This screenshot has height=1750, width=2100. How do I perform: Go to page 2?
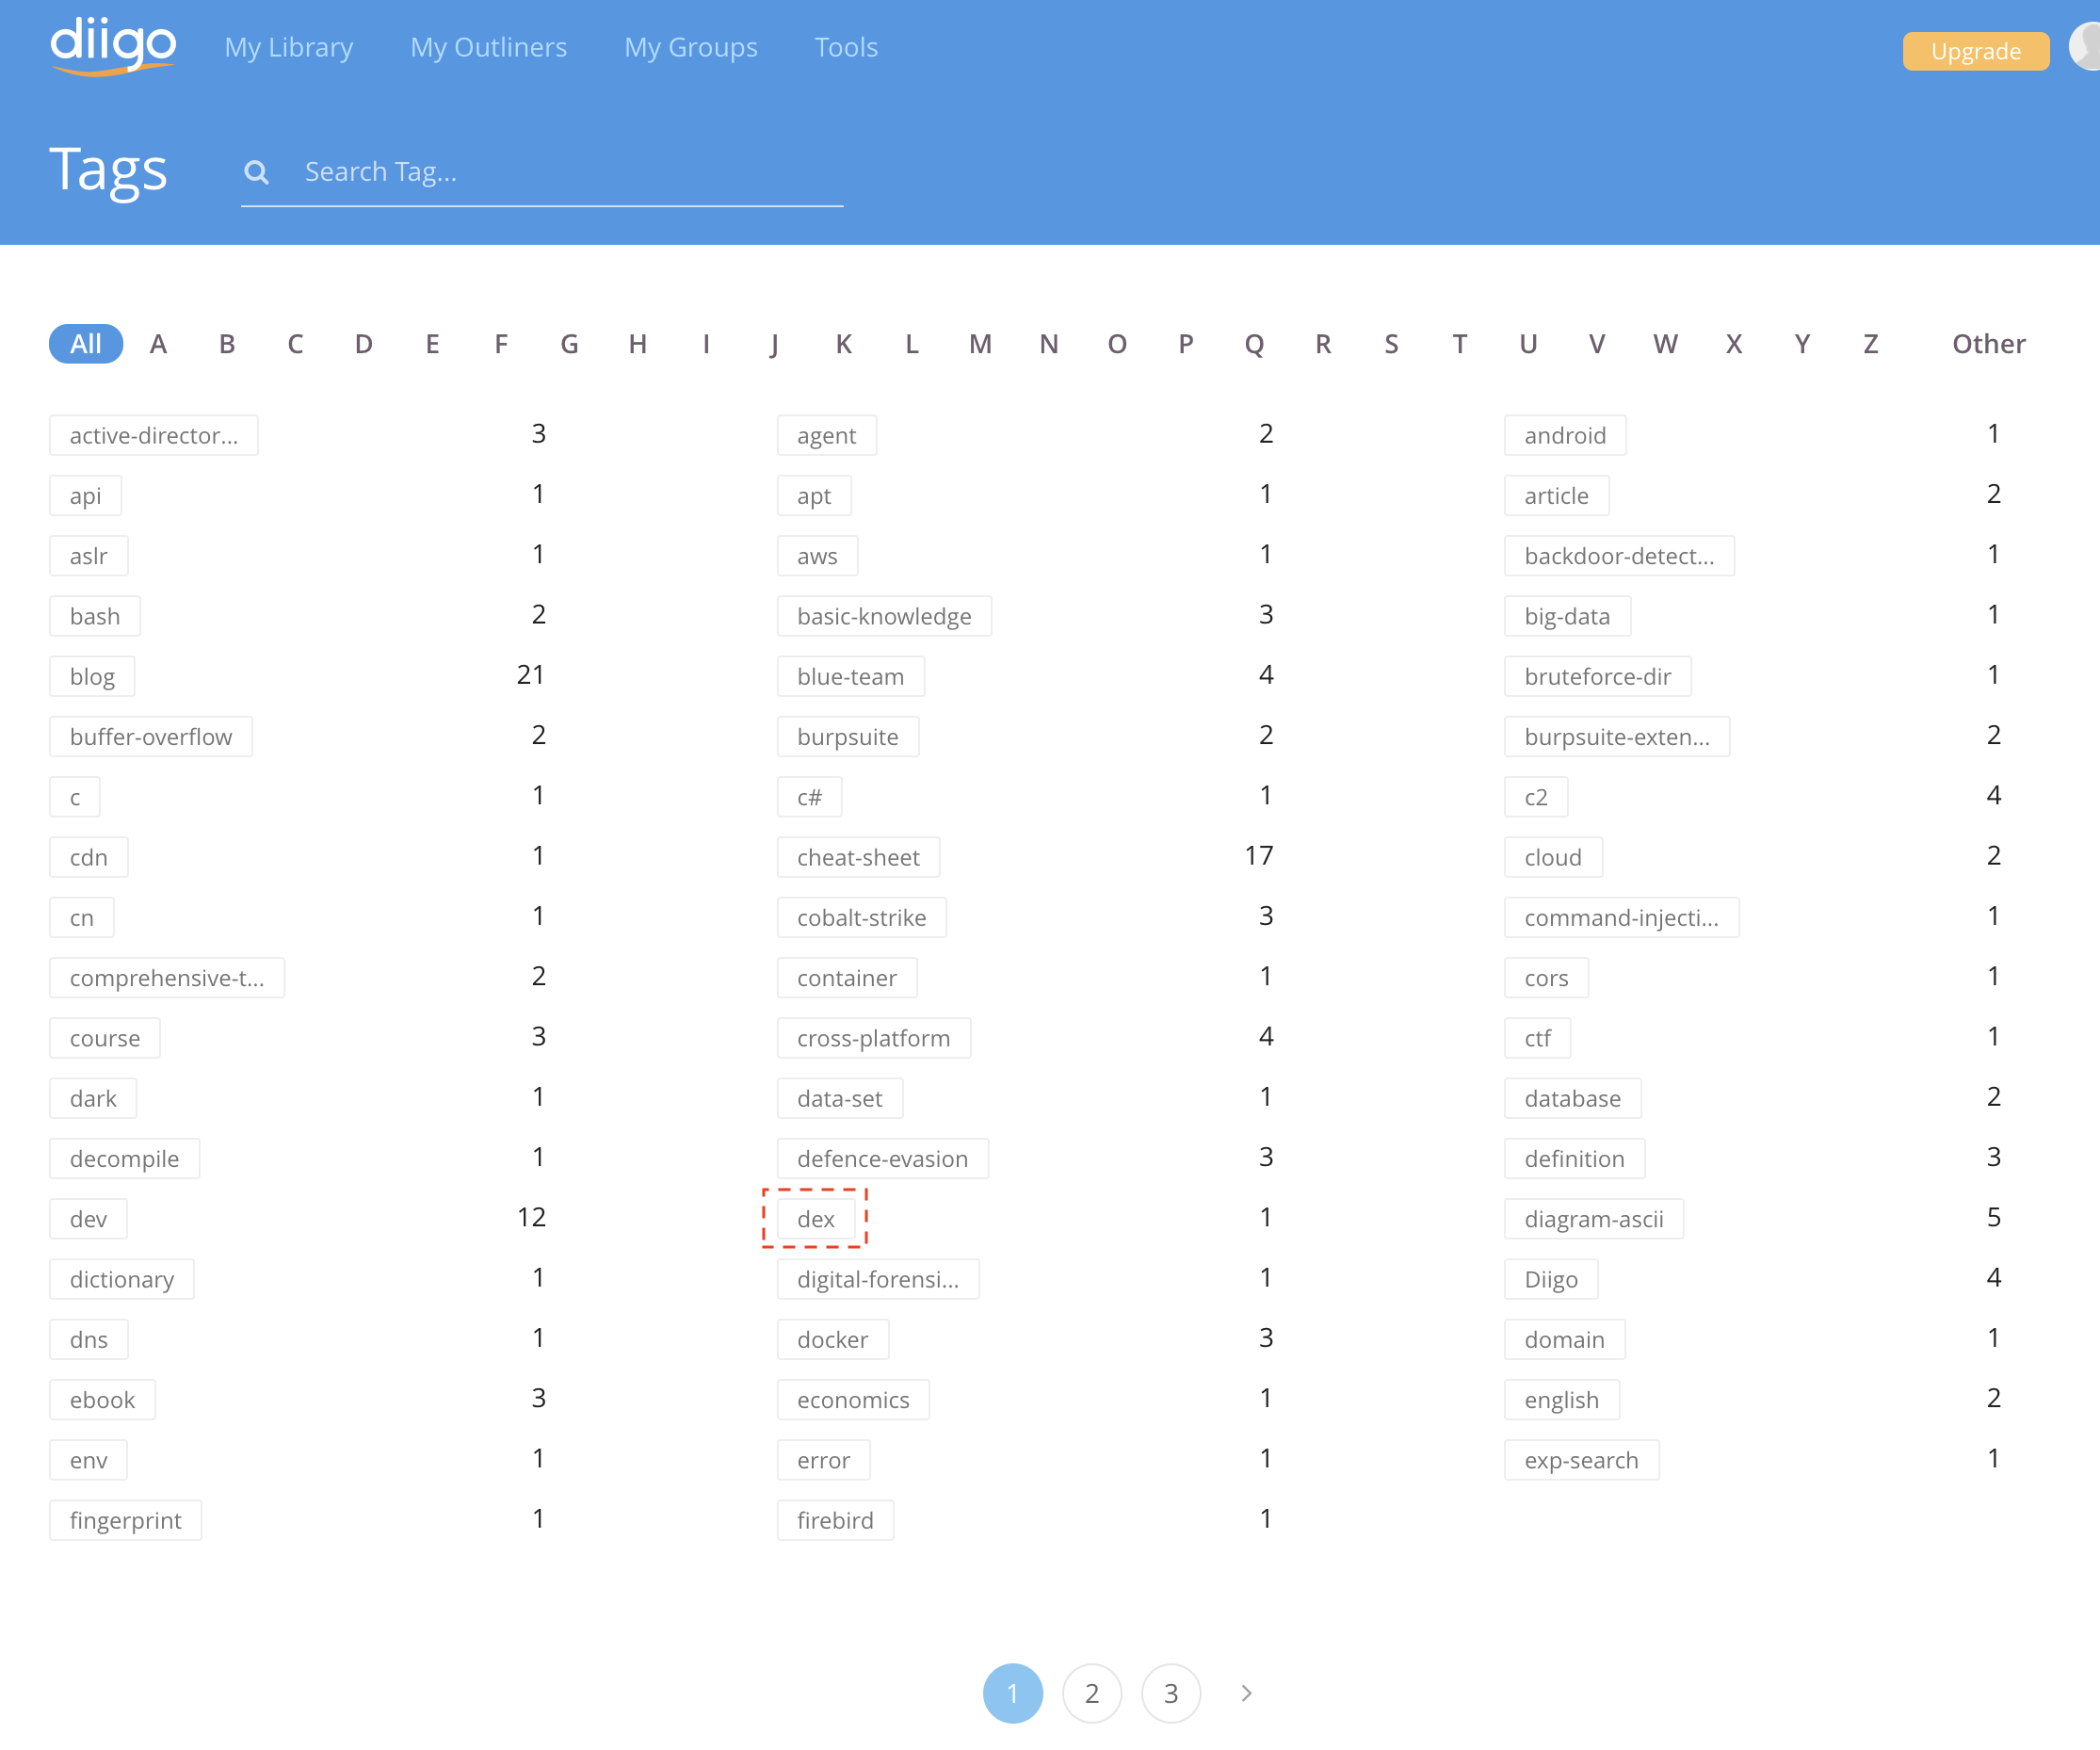[1091, 1693]
